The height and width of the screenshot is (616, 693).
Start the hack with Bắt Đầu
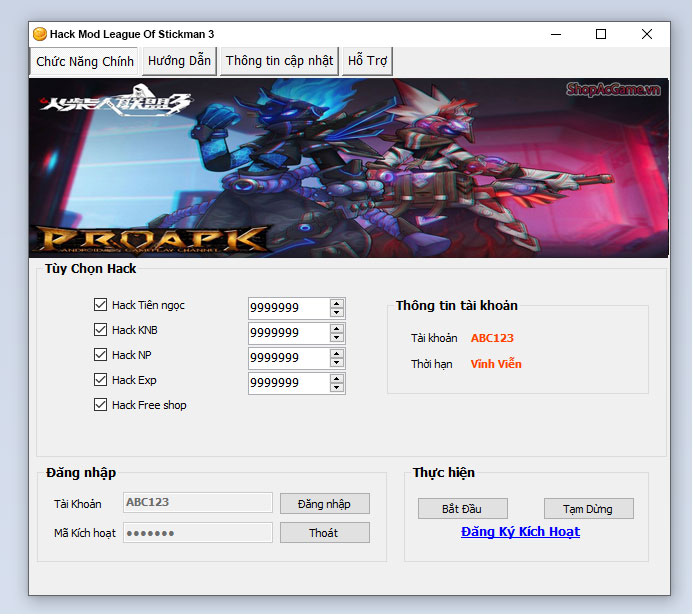[462, 509]
